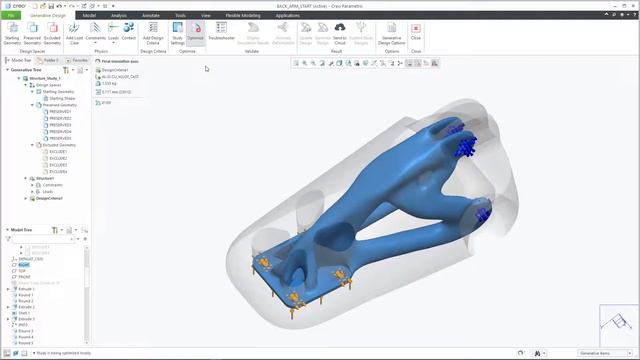The width and height of the screenshot is (640, 360).
Task: Open the Generative Items selection filter dropdown
Action: tap(630, 353)
